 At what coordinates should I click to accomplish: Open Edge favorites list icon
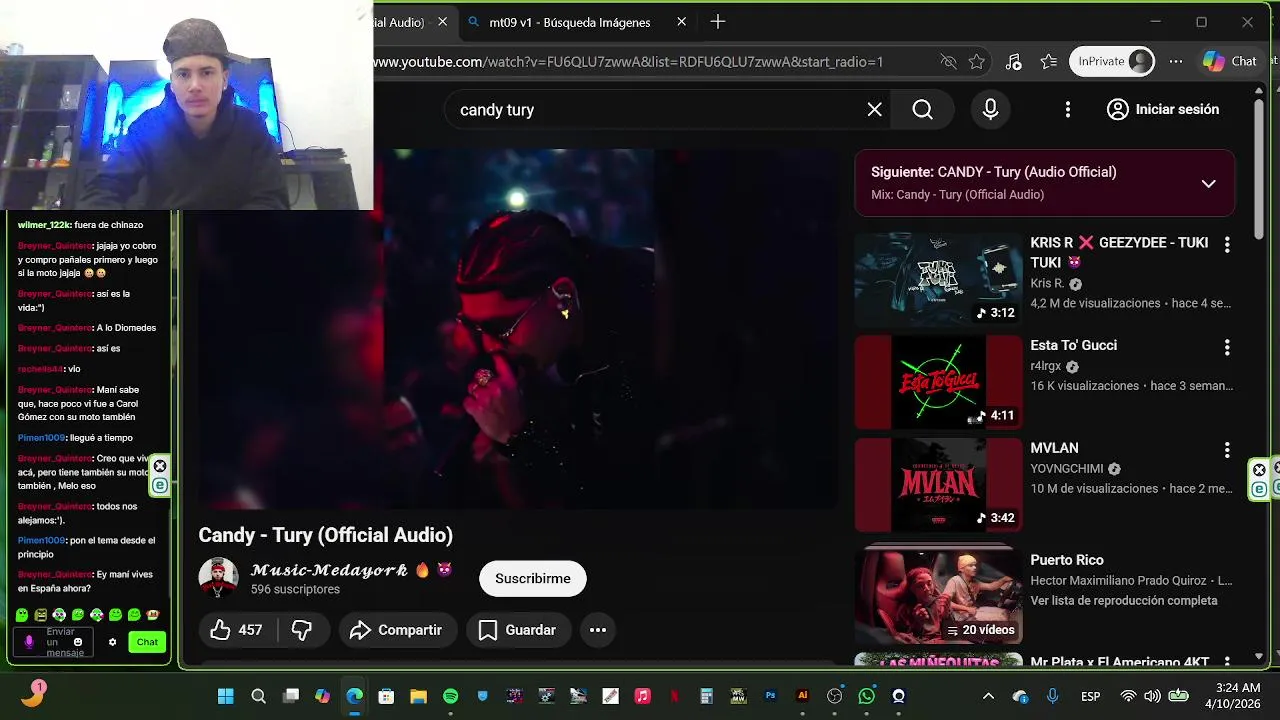click(x=1048, y=62)
